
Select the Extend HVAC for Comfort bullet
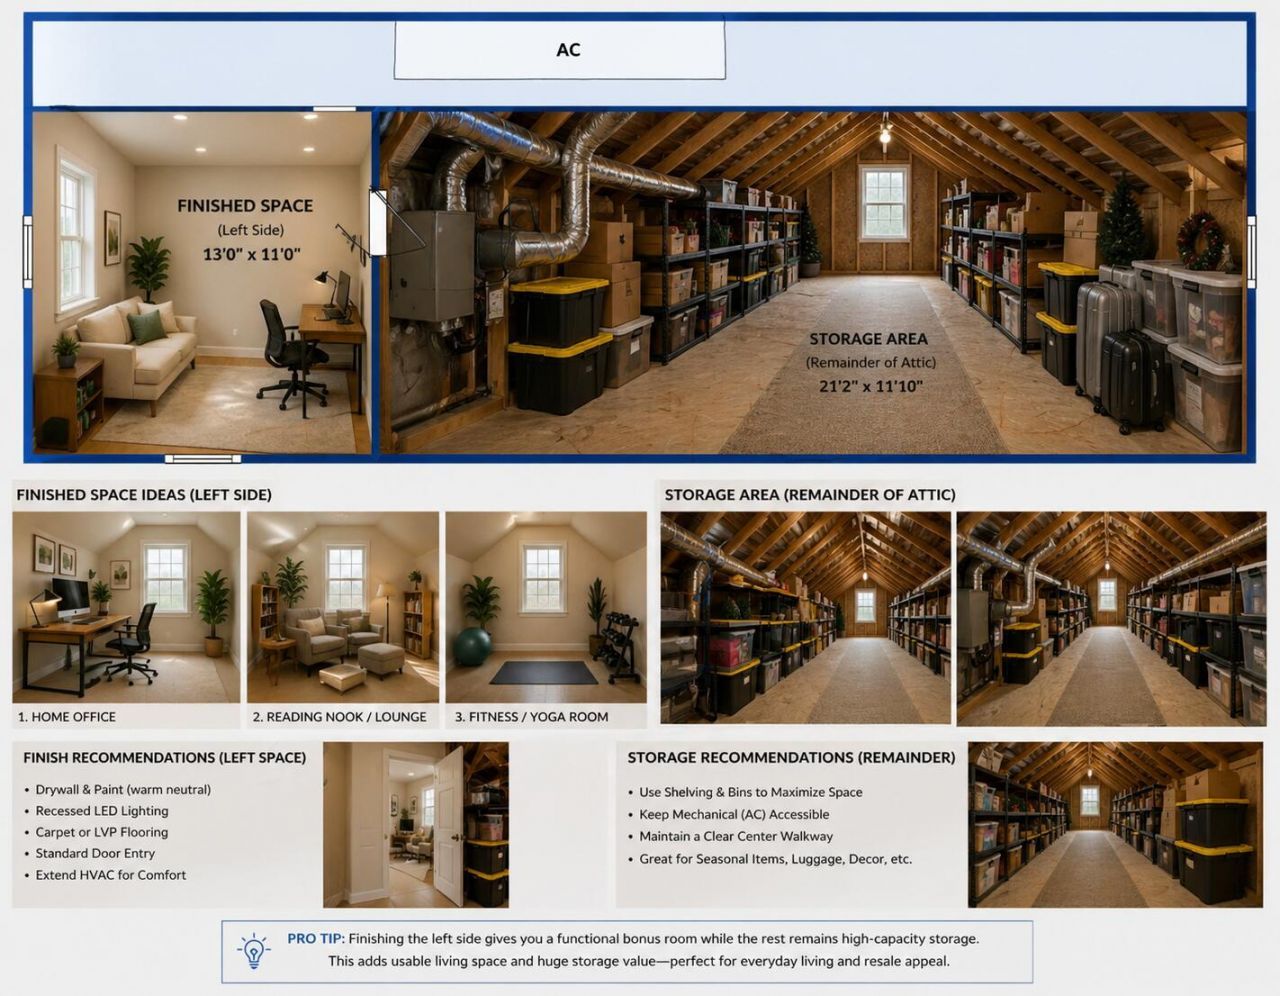[111, 875]
